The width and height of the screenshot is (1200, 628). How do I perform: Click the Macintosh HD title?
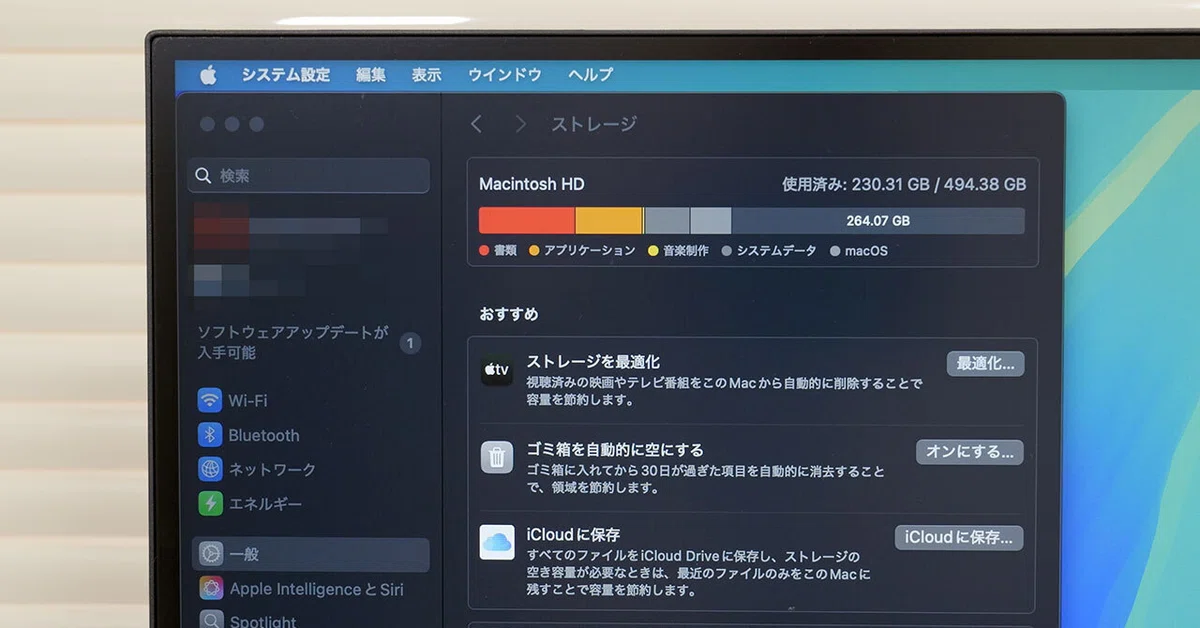532,184
